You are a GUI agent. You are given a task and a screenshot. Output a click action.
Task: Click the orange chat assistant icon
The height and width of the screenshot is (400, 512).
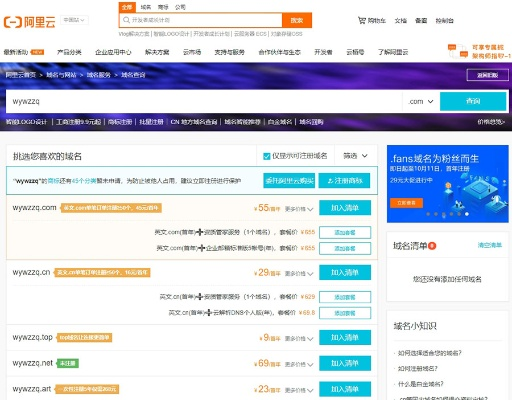pyautogui.click(x=458, y=51)
